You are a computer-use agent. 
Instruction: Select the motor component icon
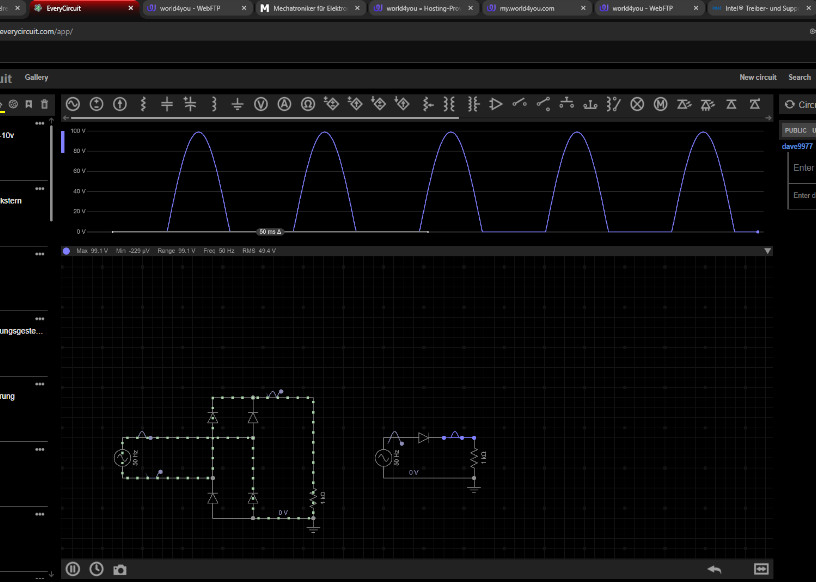[660, 104]
